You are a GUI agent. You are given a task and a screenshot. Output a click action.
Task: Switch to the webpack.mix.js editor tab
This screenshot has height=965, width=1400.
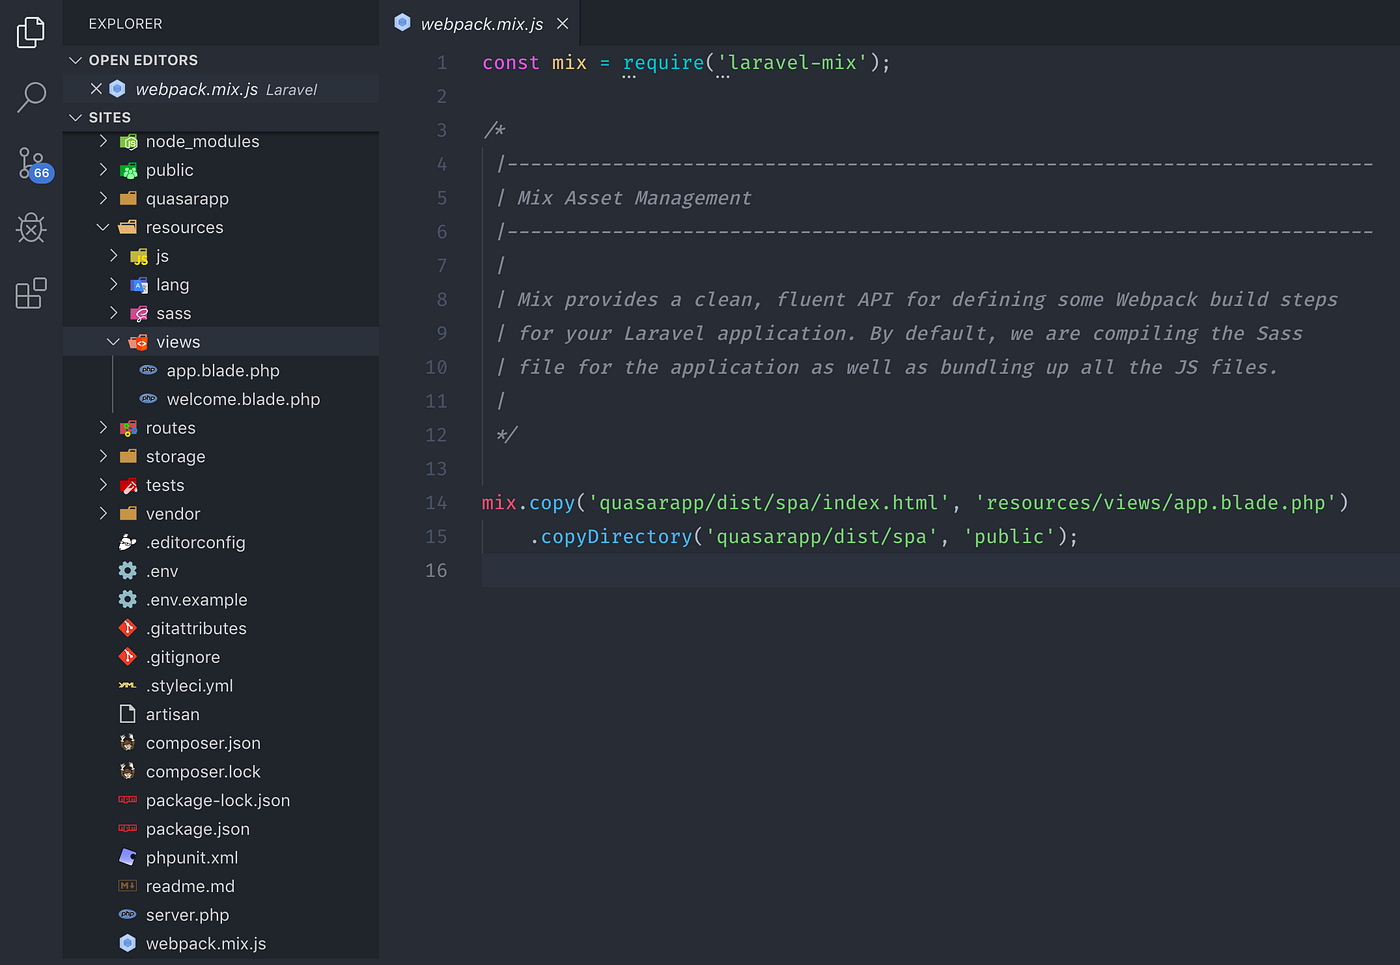pyautogui.click(x=476, y=23)
